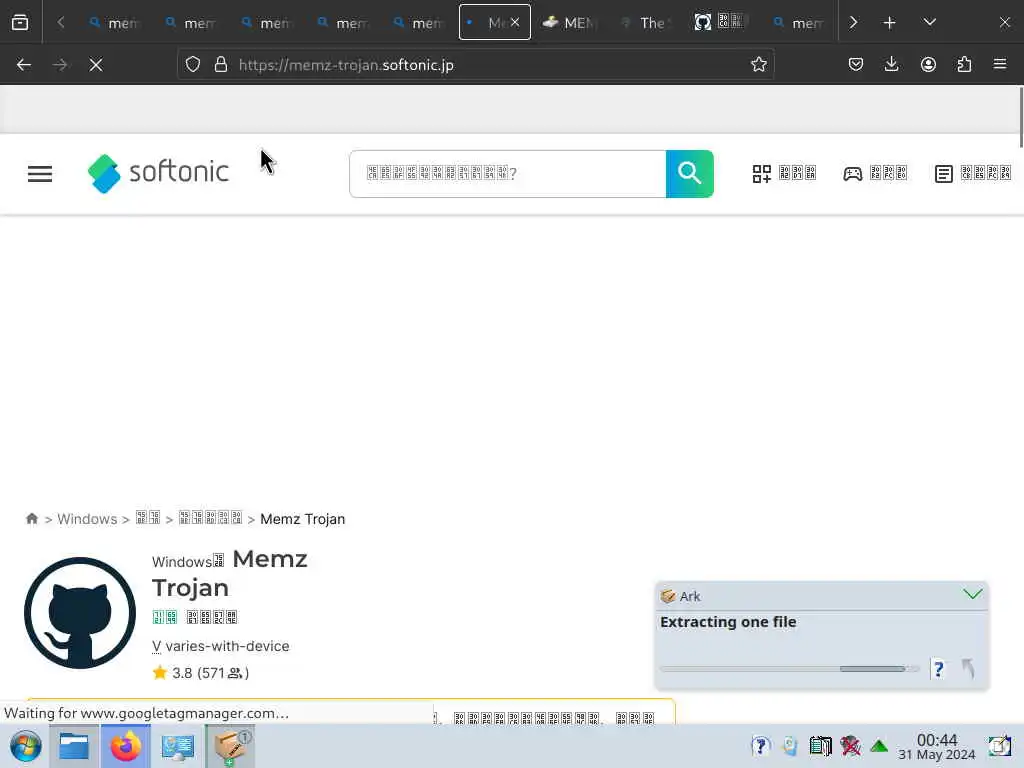The height and width of the screenshot is (768, 1024).
Task: Switch to the MEM tab with hat icon
Action: [x=570, y=22]
